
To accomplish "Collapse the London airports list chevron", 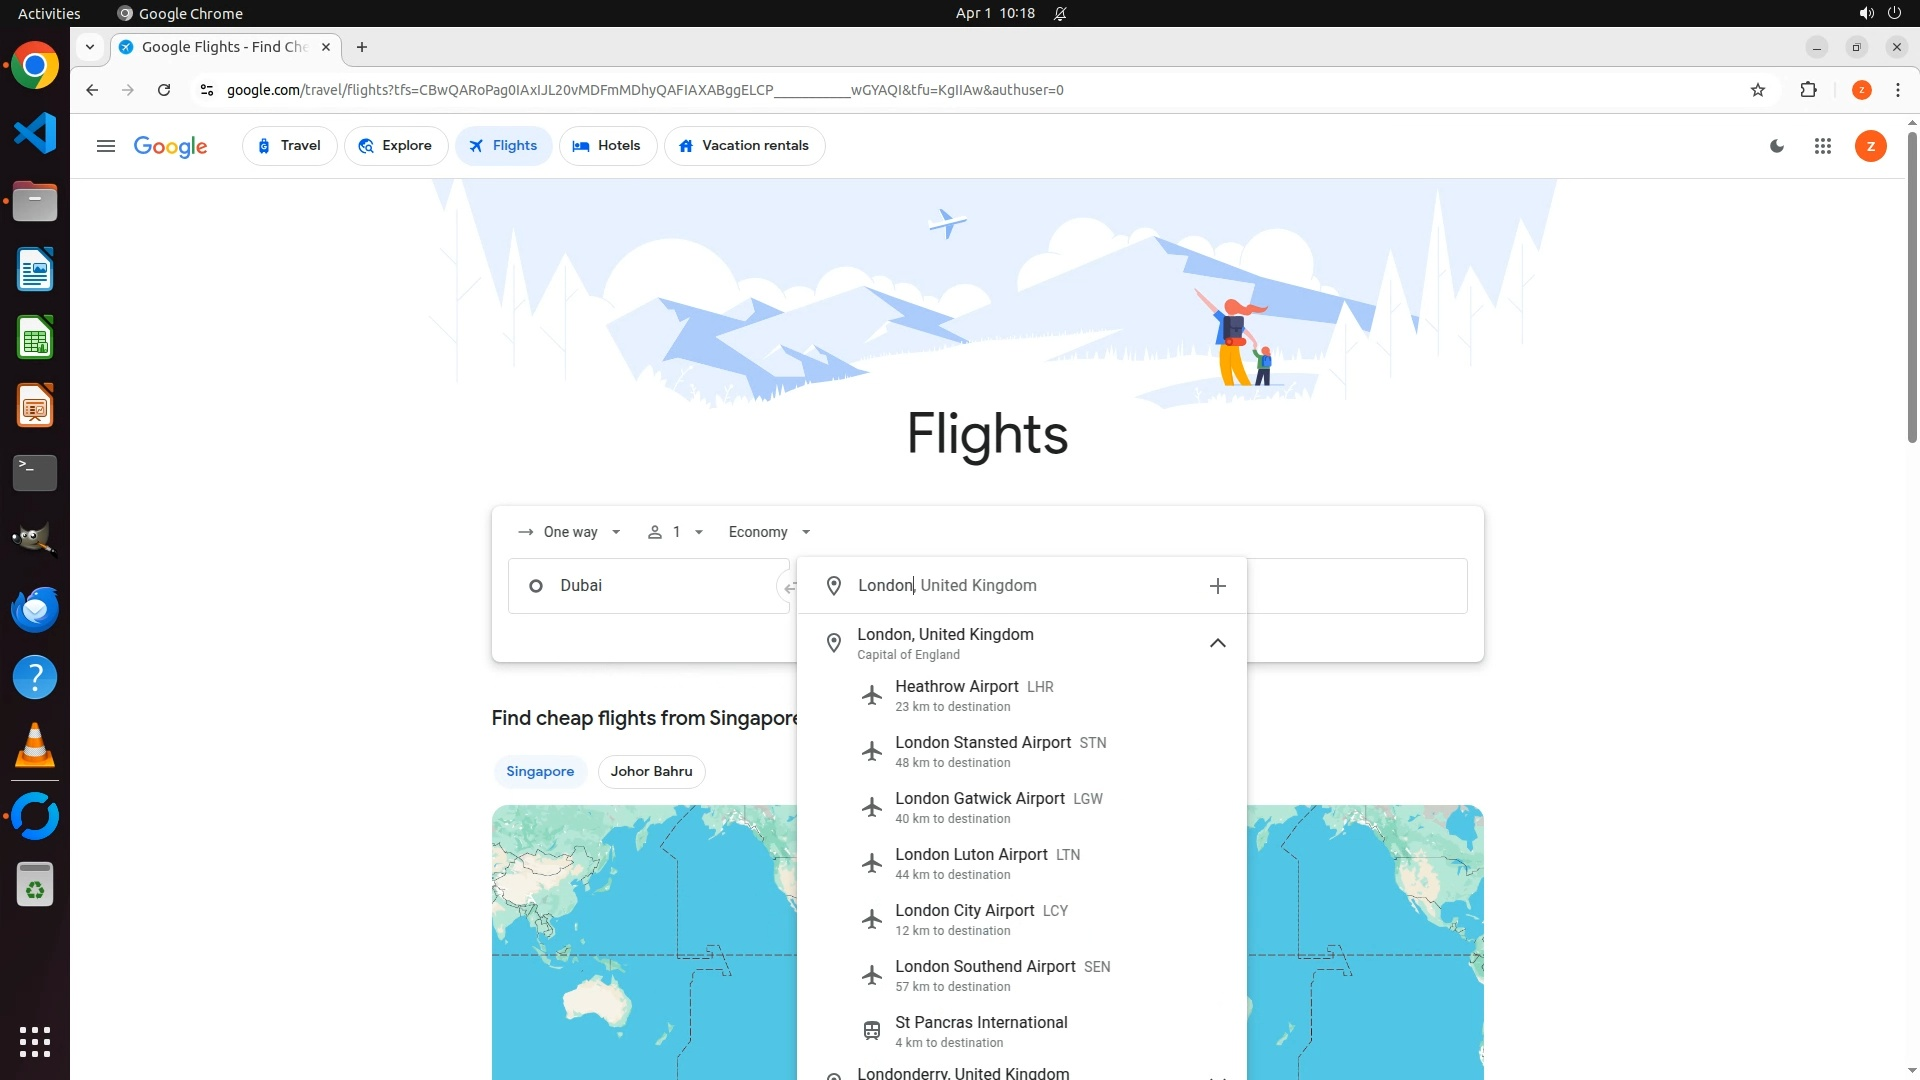I will [x=1217, y=643].
